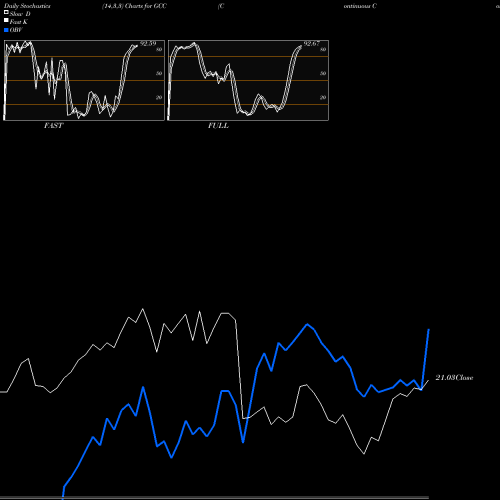Click the Slow D legend swatch
Screen dimensions: 500x500
pos(6,12)
